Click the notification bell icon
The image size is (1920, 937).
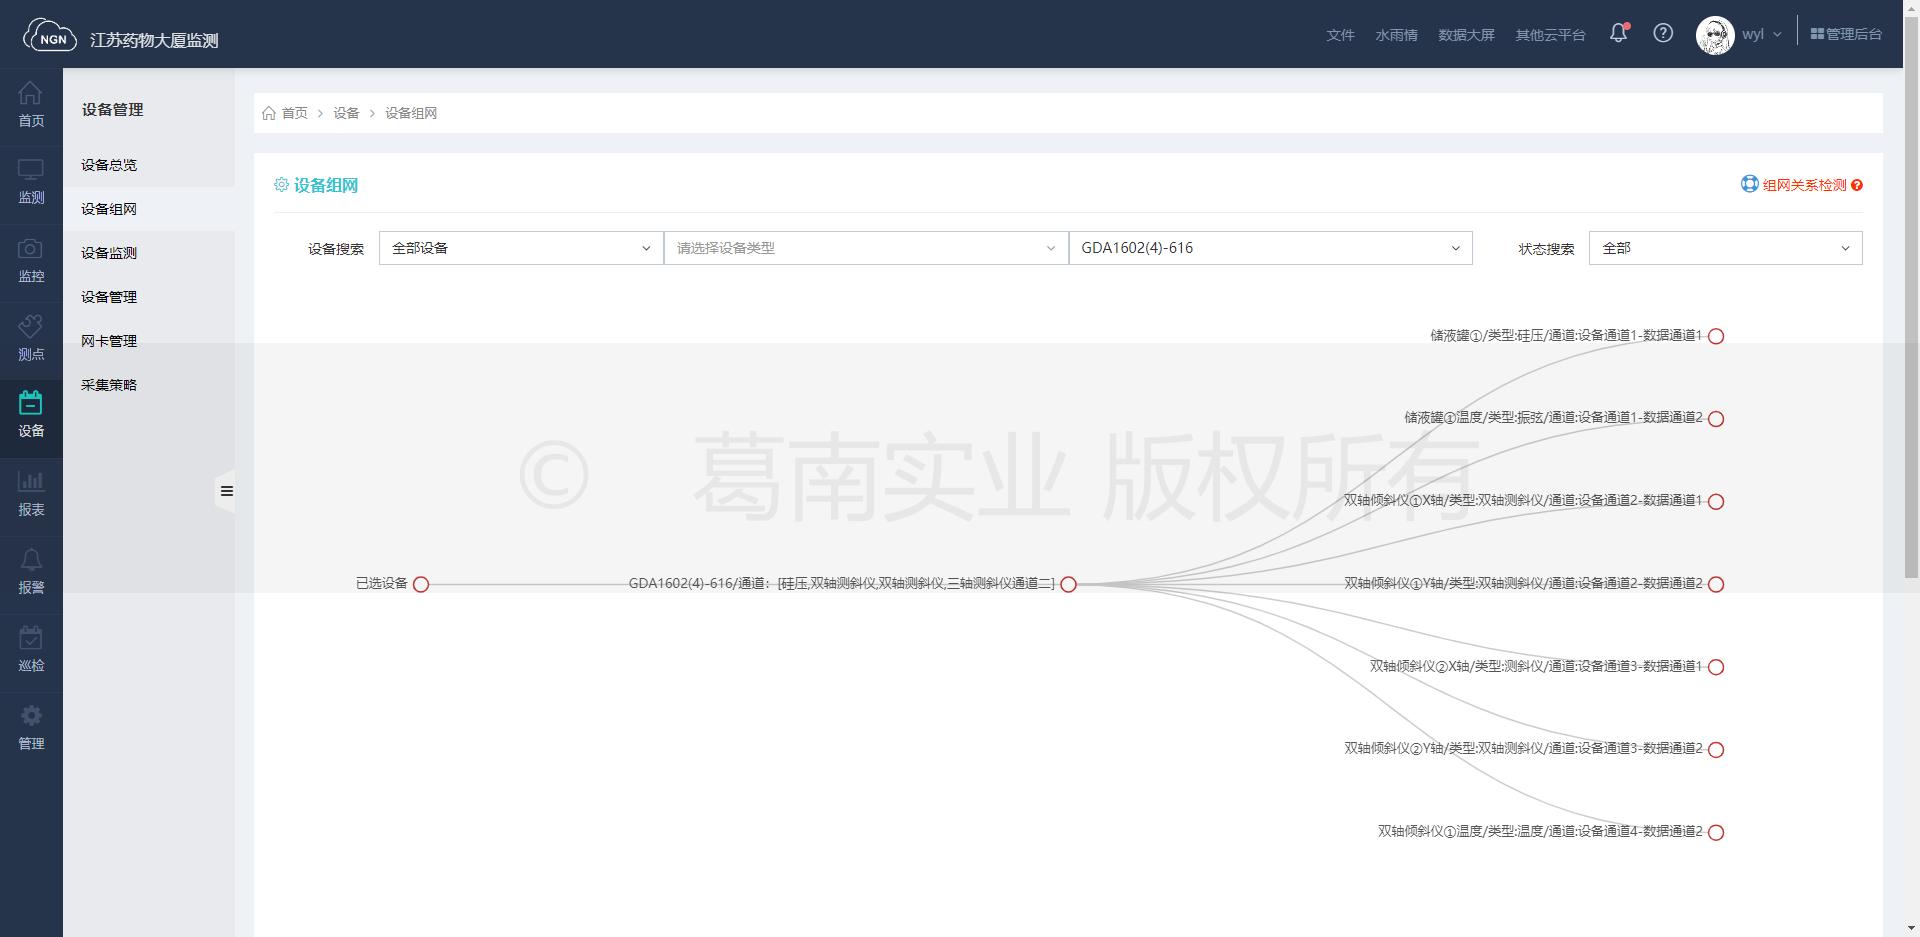(x=1618, y=33)
